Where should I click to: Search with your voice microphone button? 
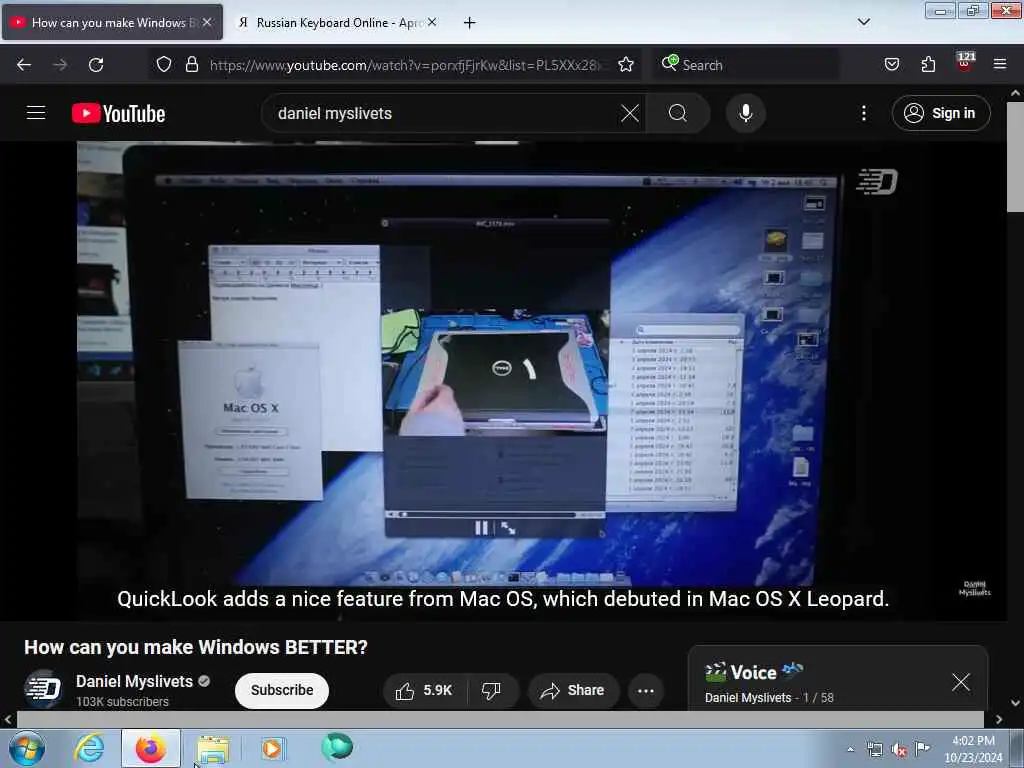[x=745, y=113]
